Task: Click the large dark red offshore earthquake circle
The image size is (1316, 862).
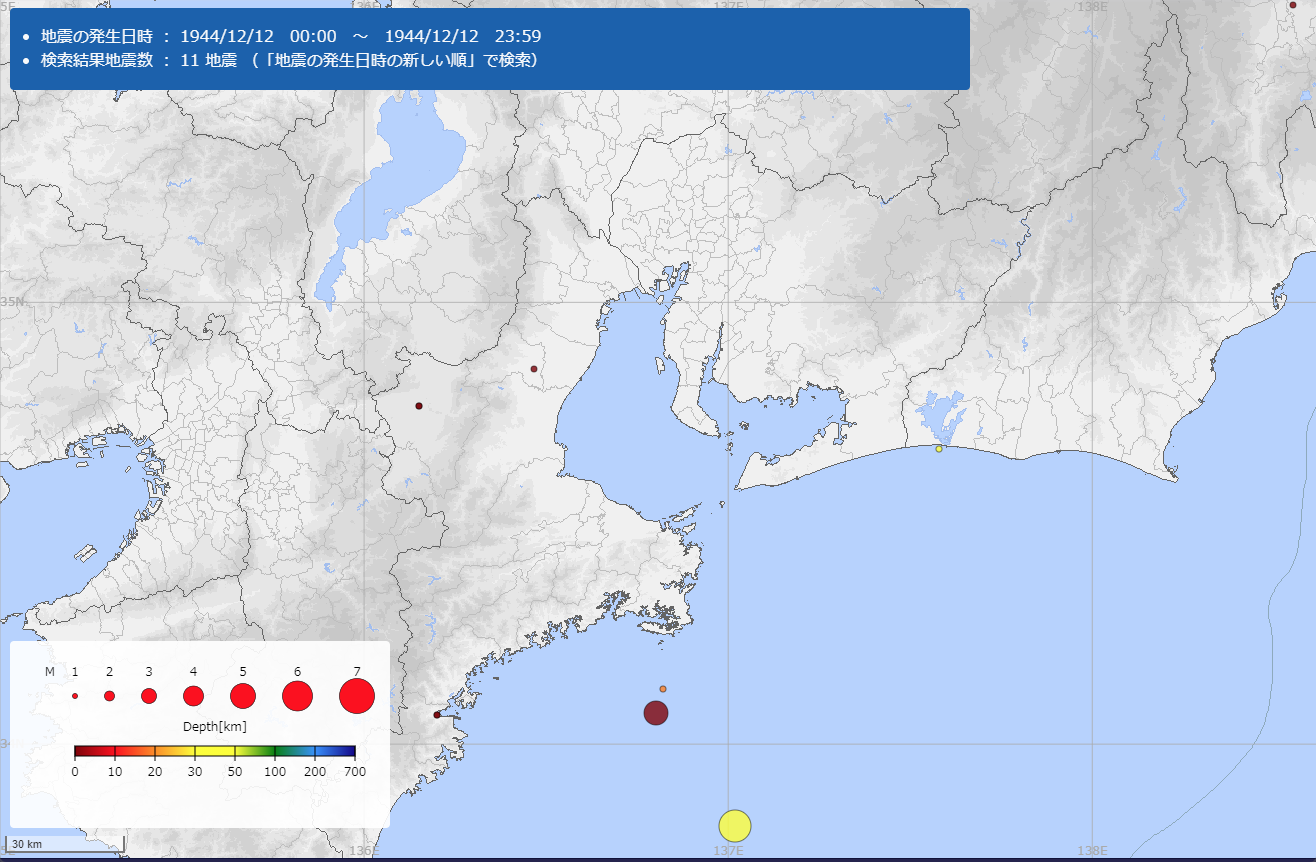Action: 656,713
